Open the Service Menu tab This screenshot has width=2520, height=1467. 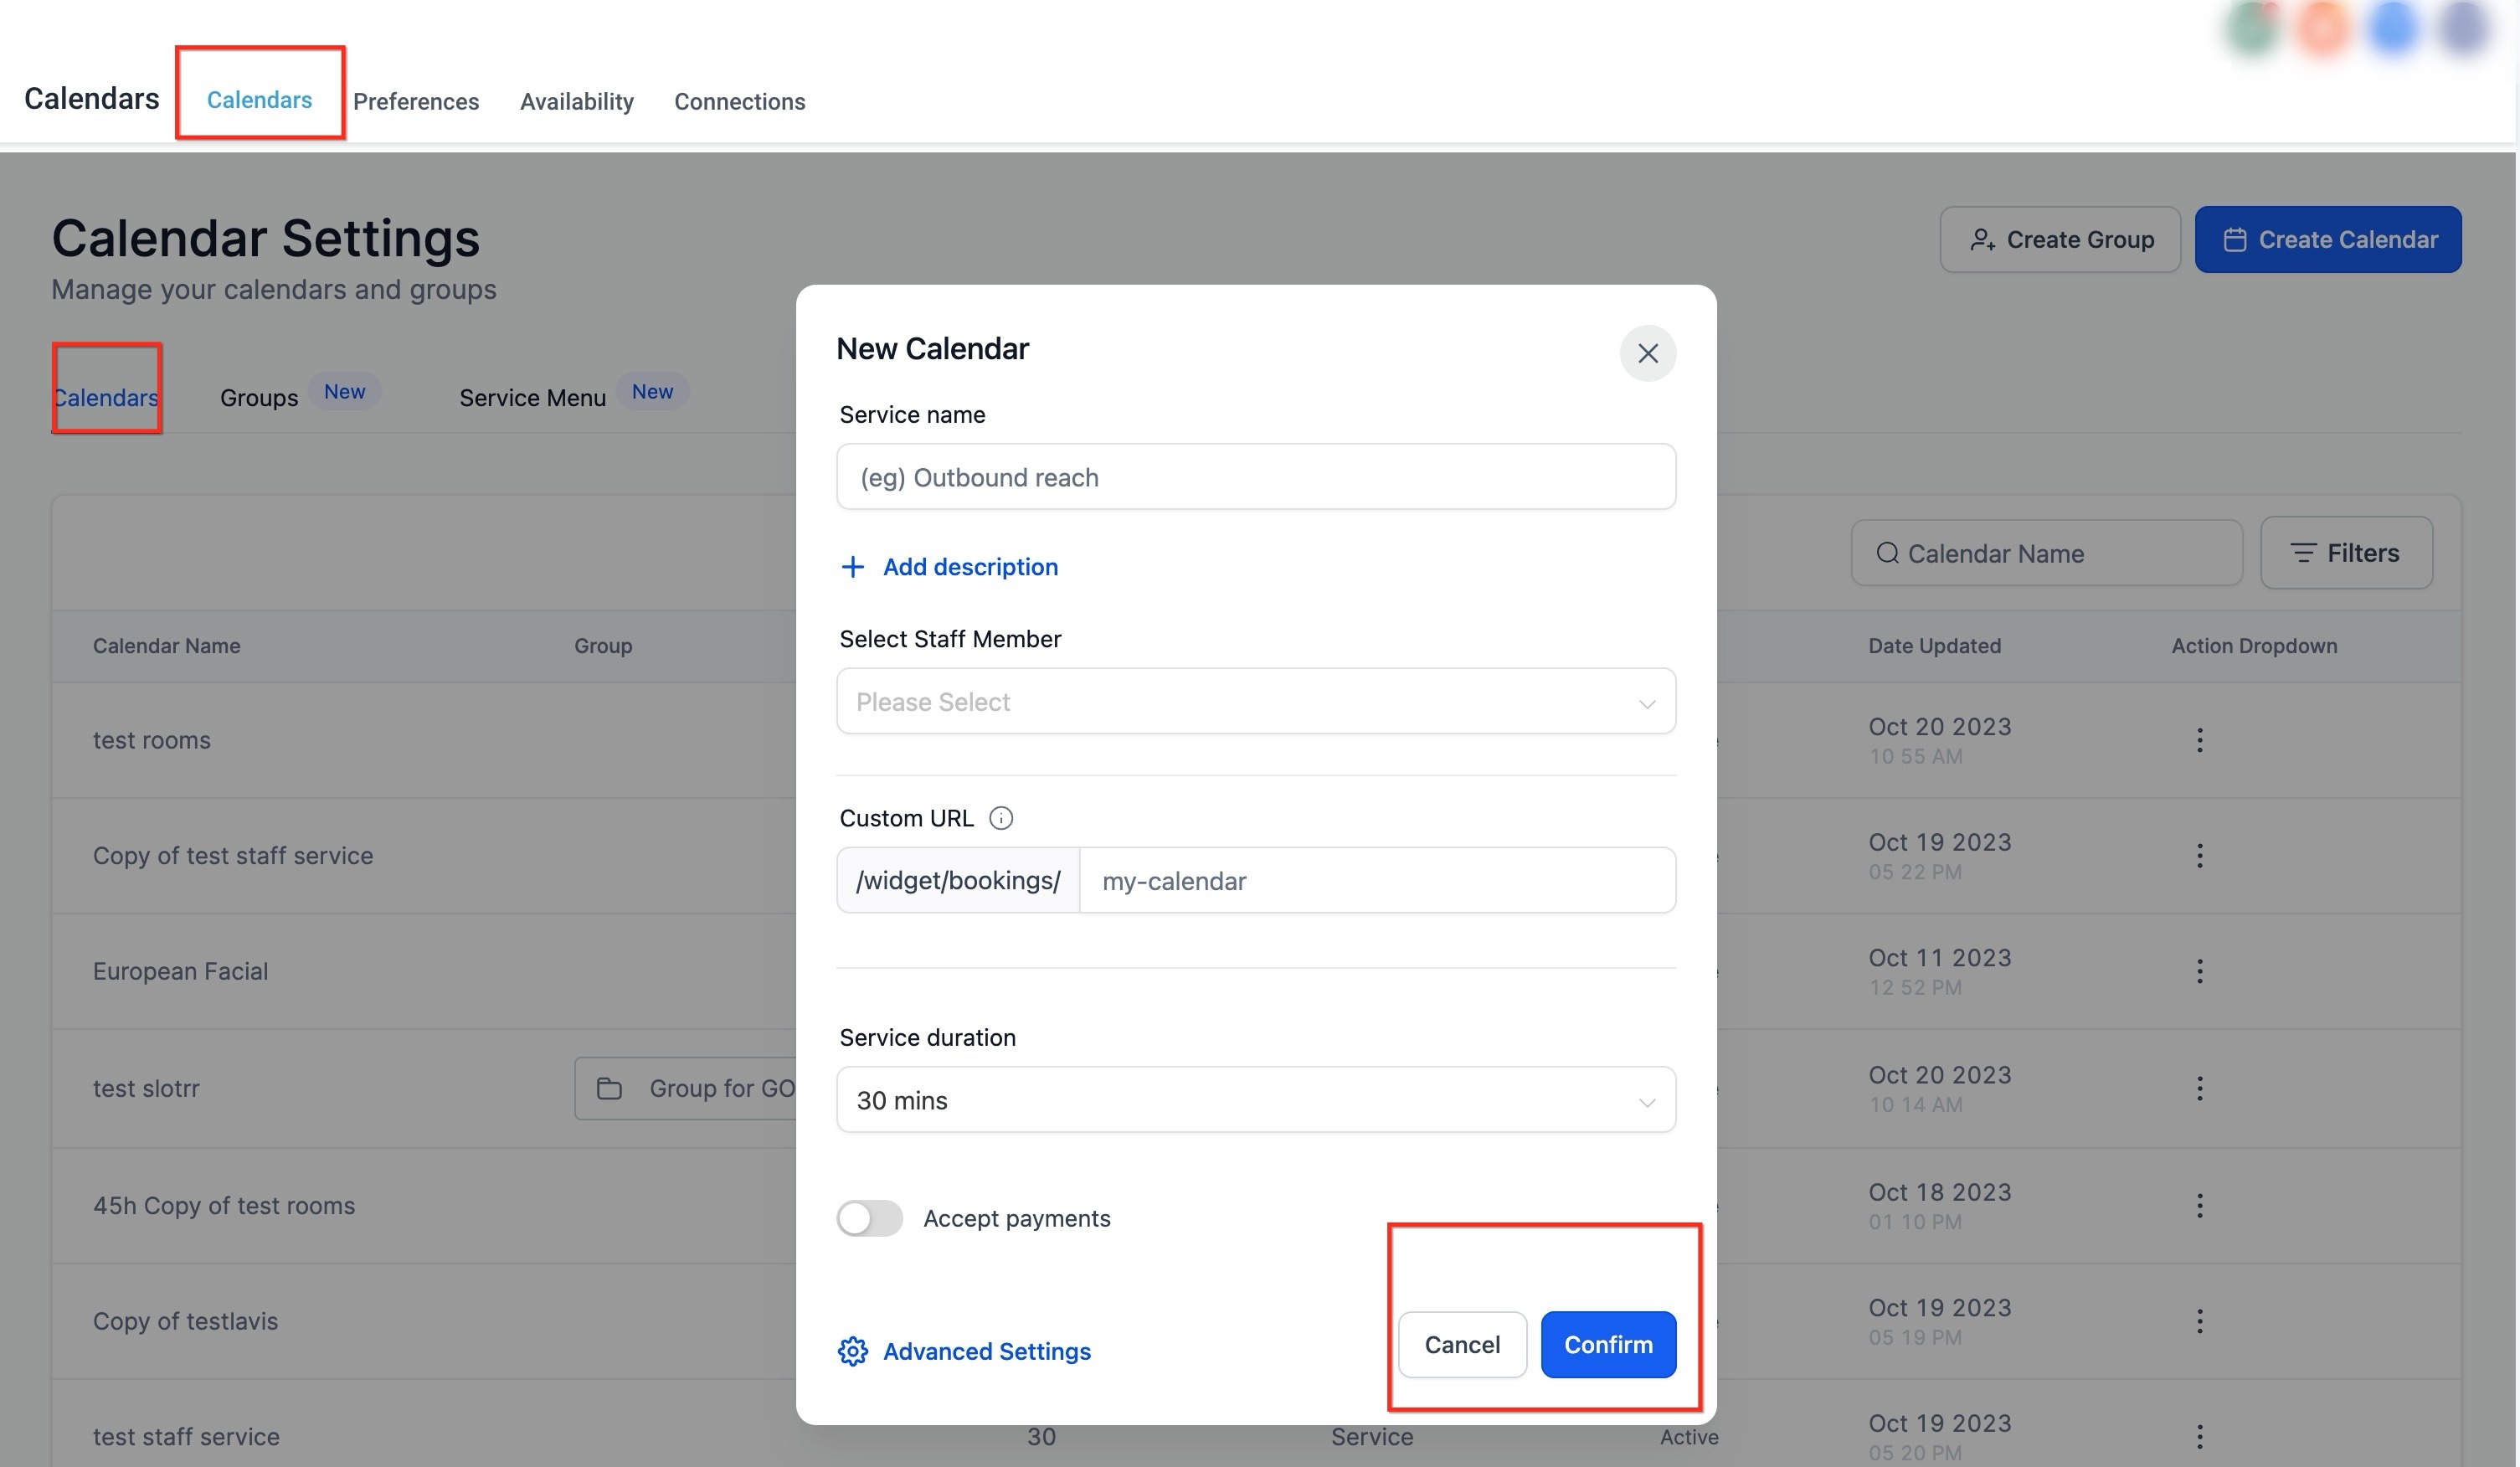[x=532, y=398]
